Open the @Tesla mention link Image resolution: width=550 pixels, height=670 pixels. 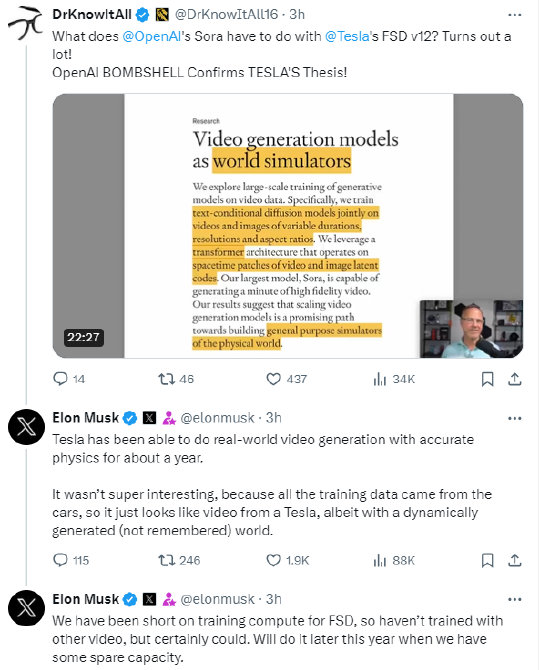(x=347, y=36)
